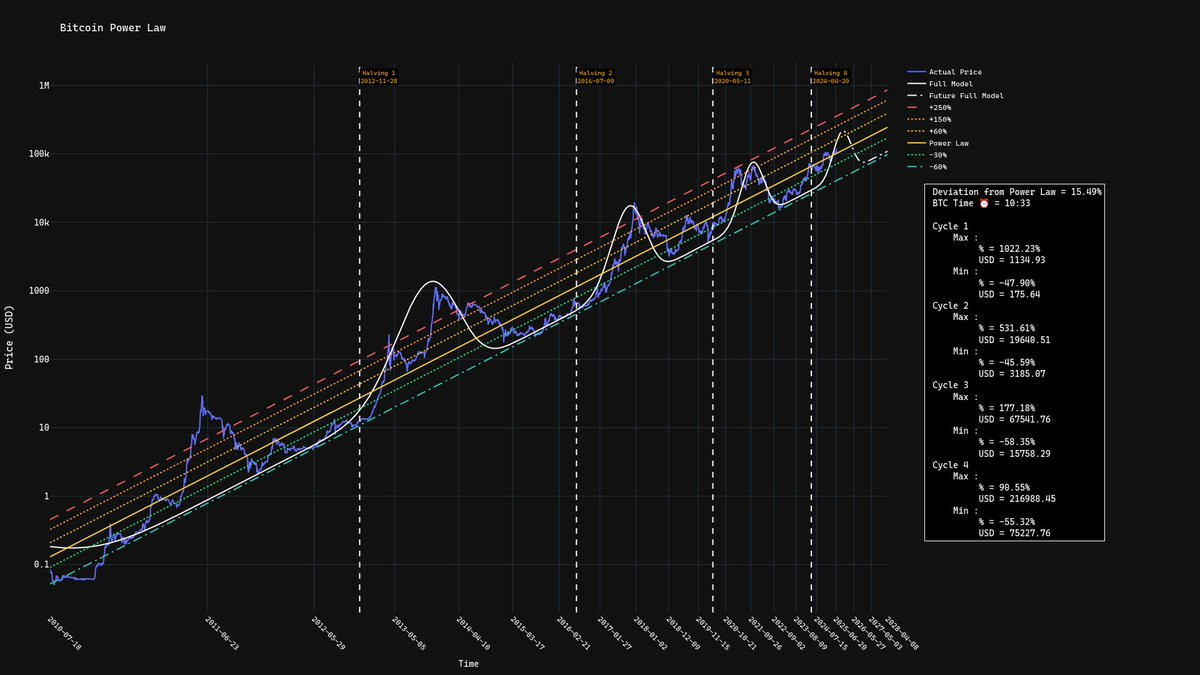Toggle the +60% legend entry
Viewport: 1200px width, 675px height.
(x=927, y=131)
